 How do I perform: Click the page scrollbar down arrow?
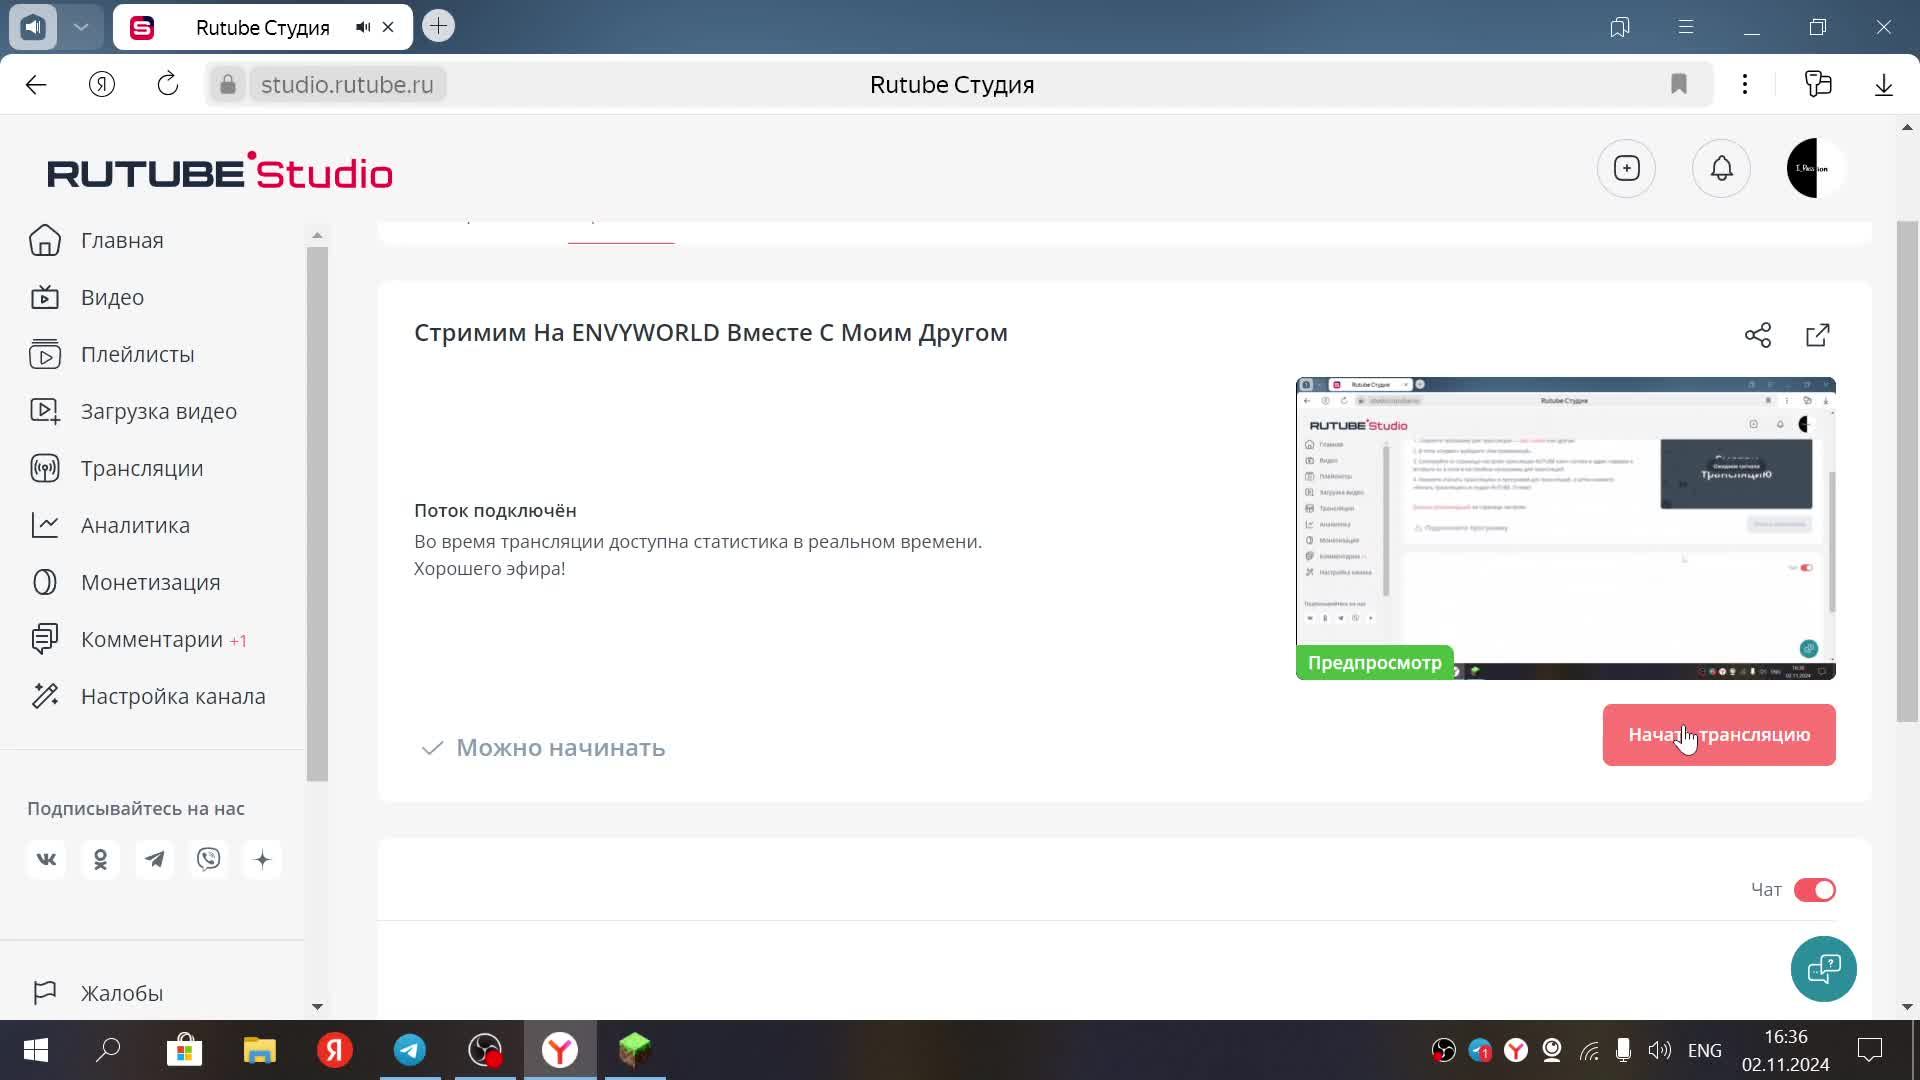pos(1907,1007)
